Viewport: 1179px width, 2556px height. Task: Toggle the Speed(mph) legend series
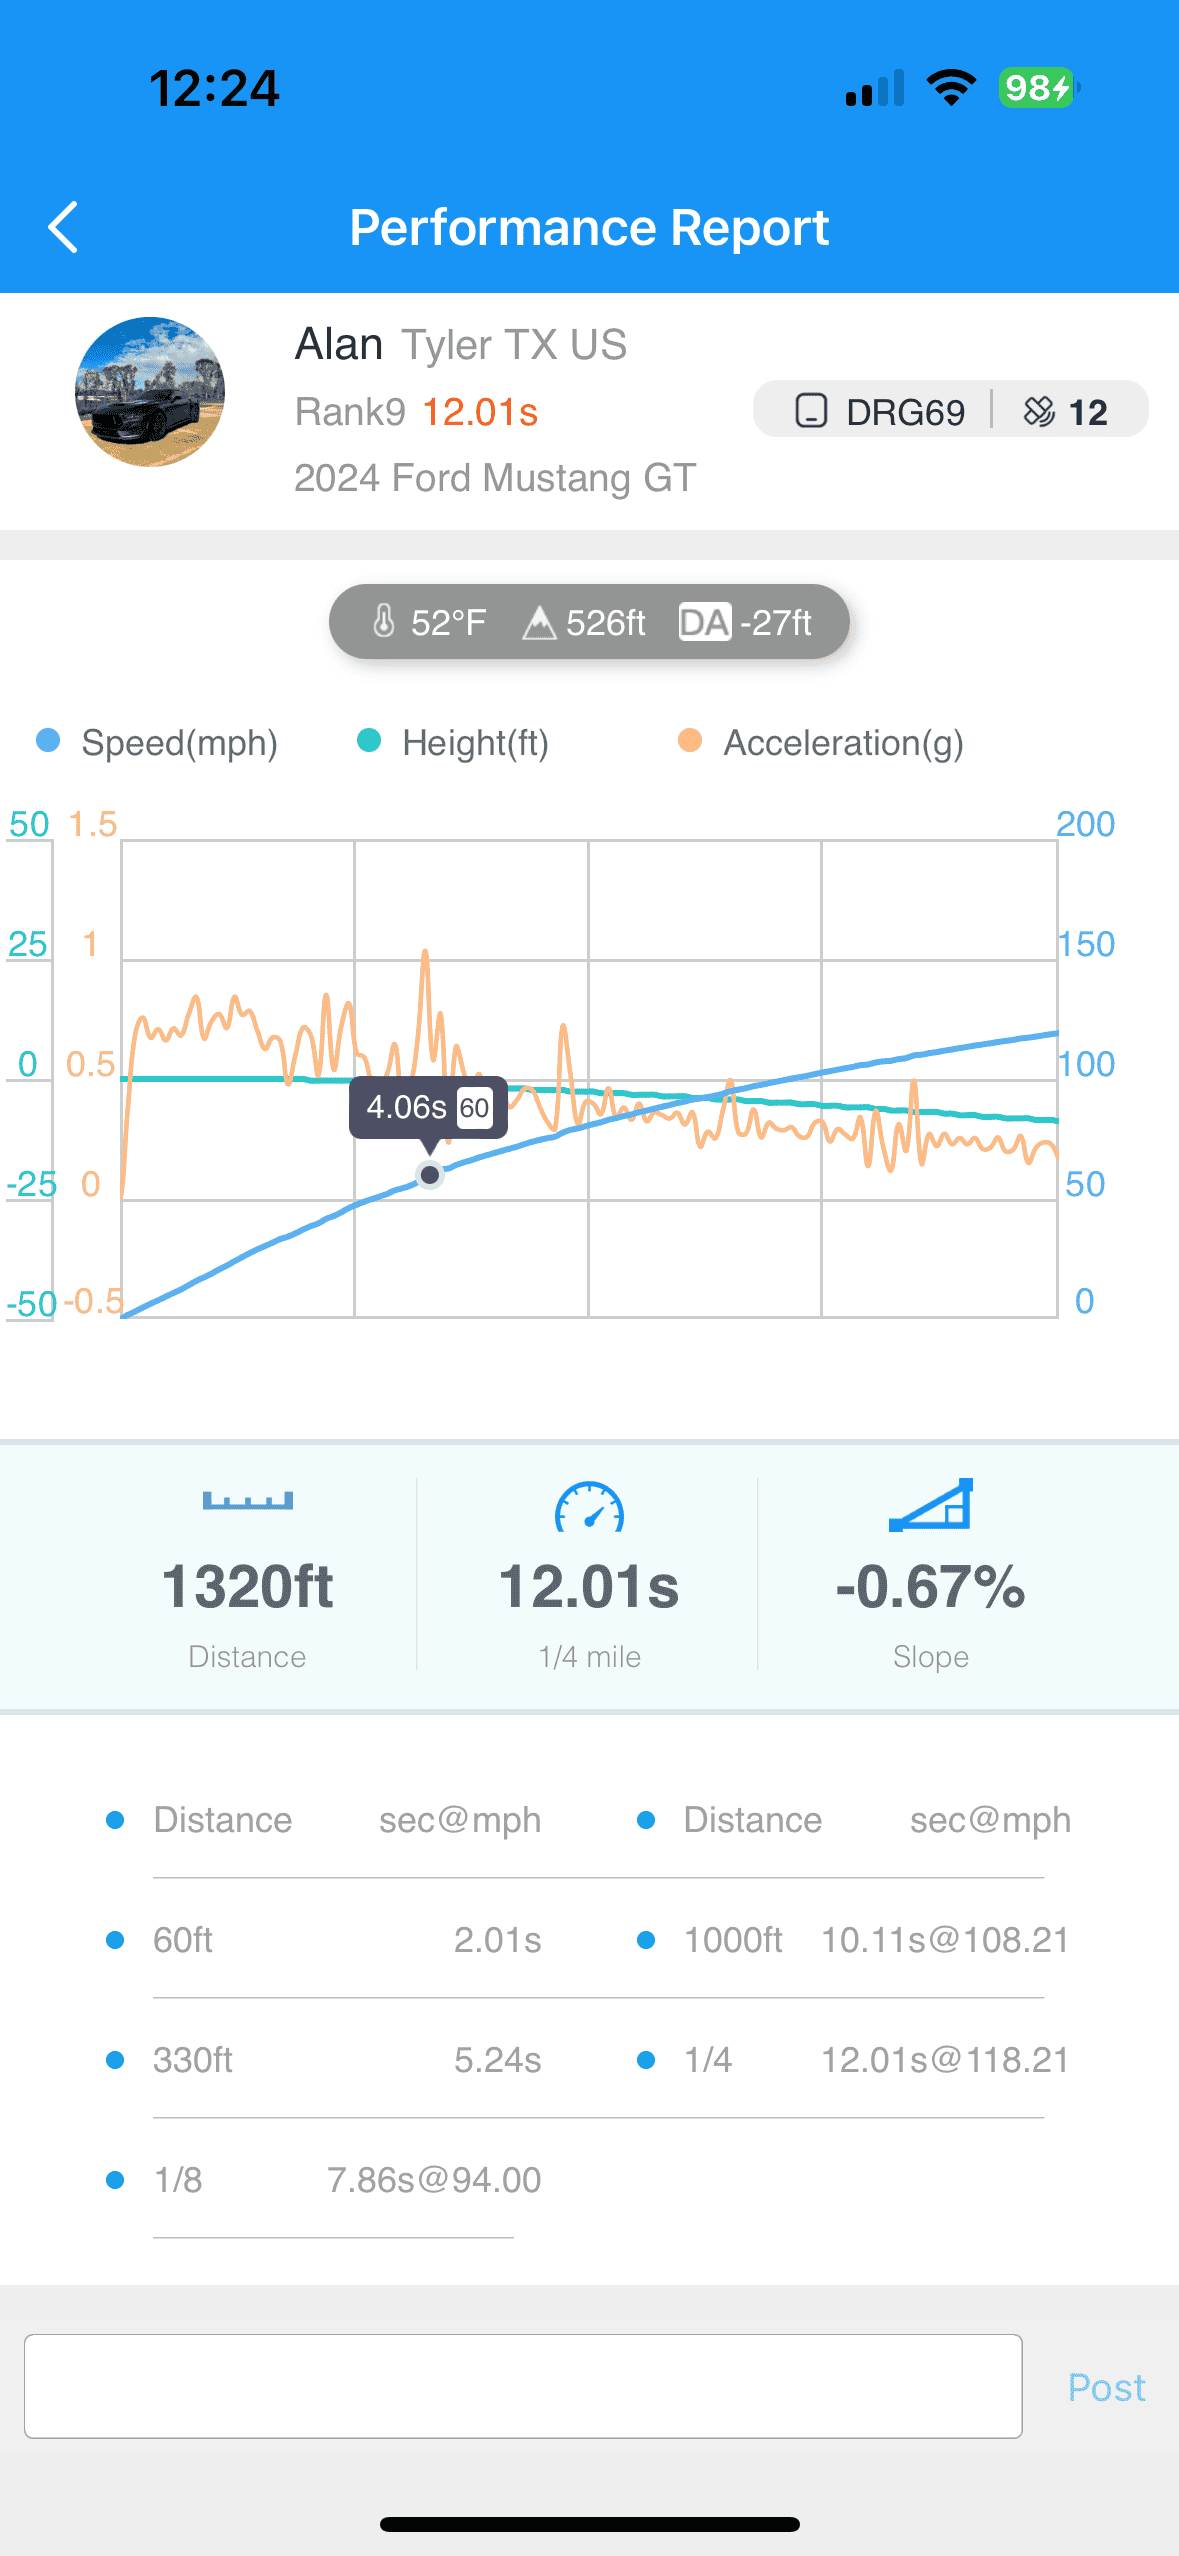tap(158, 743)
